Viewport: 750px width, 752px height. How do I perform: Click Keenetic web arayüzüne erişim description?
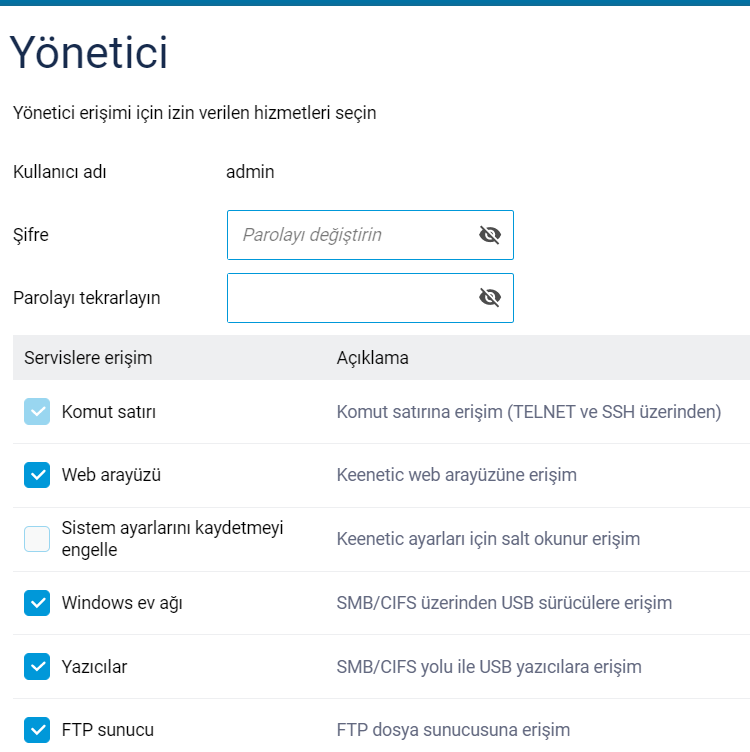click(457, 475)
